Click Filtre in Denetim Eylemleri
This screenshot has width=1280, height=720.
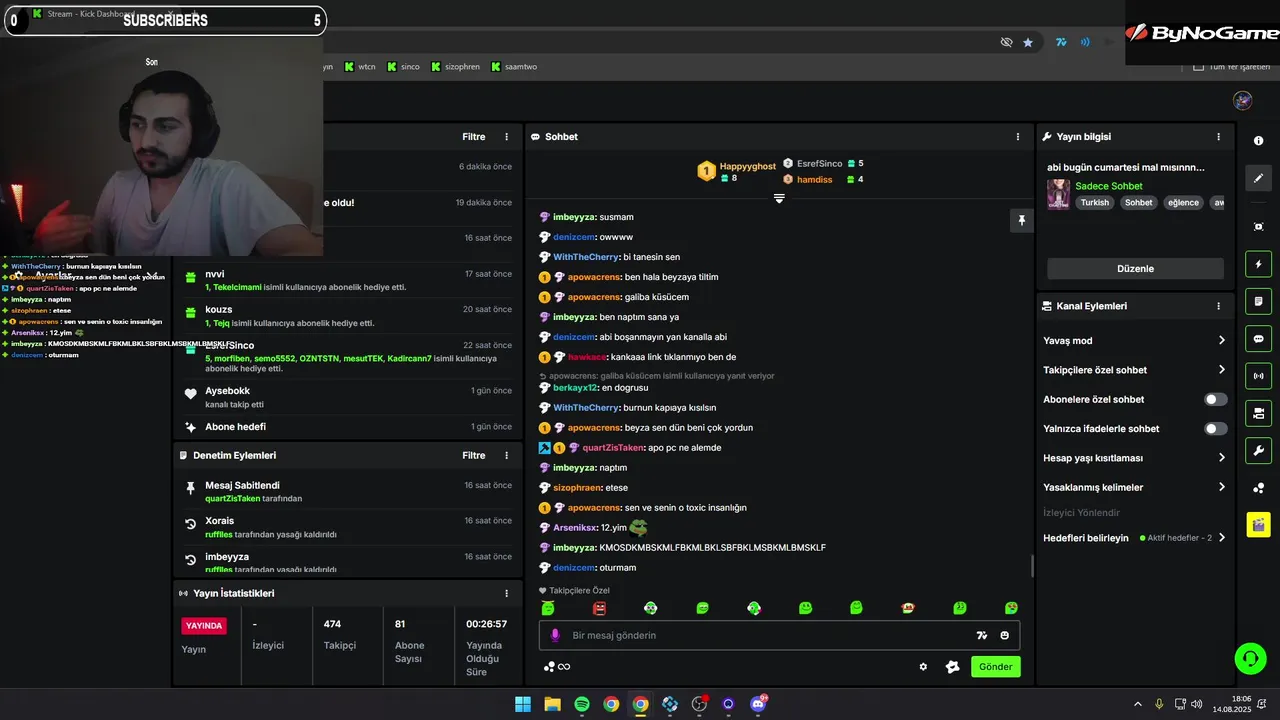tap(473, 455)
